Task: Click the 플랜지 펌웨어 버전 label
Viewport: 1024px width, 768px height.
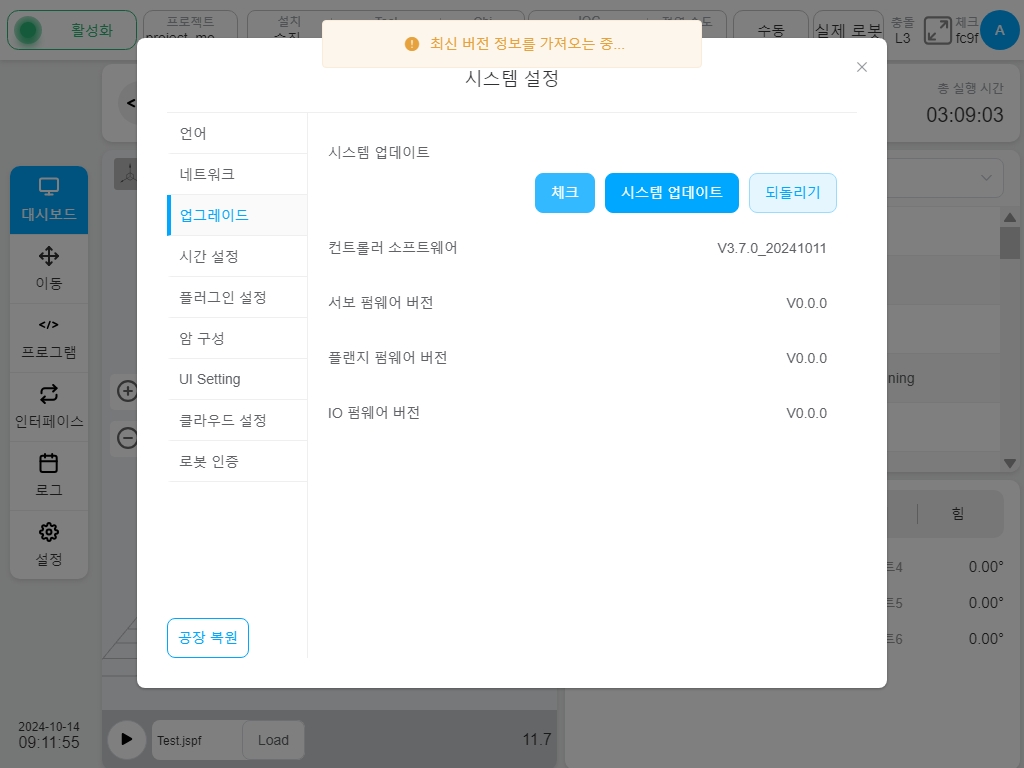Action: [x=387, y=358]
